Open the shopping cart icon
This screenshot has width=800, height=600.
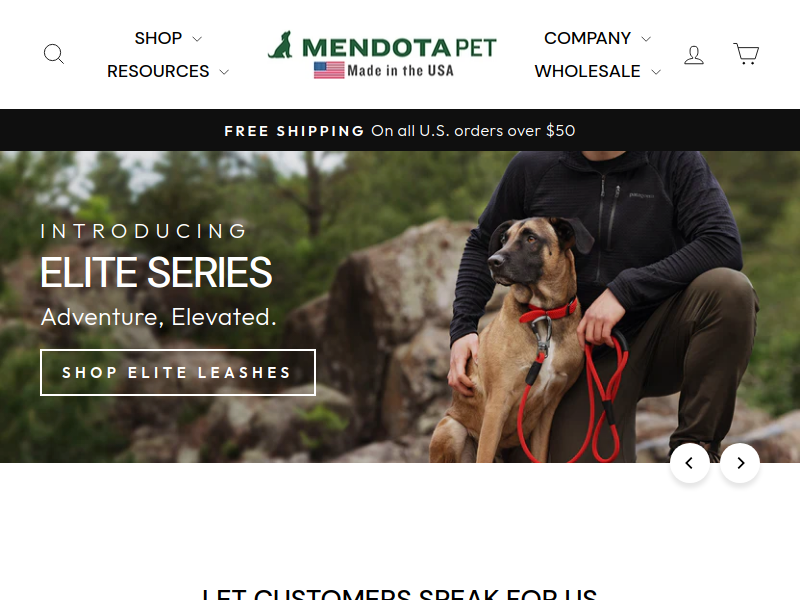click(x=746, y=54)
